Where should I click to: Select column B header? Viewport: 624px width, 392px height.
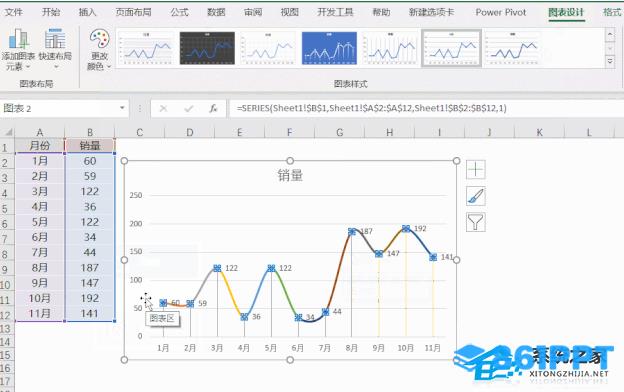[90, 132]
